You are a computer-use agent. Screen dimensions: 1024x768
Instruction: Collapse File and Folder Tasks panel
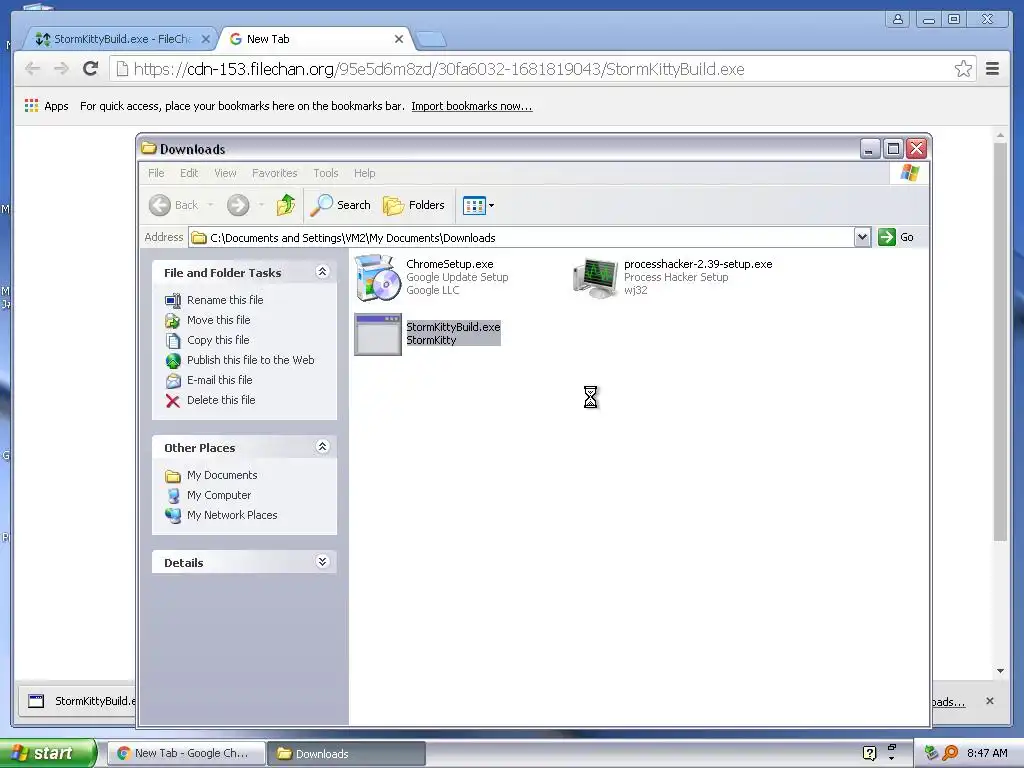click(x=322, y=272)
